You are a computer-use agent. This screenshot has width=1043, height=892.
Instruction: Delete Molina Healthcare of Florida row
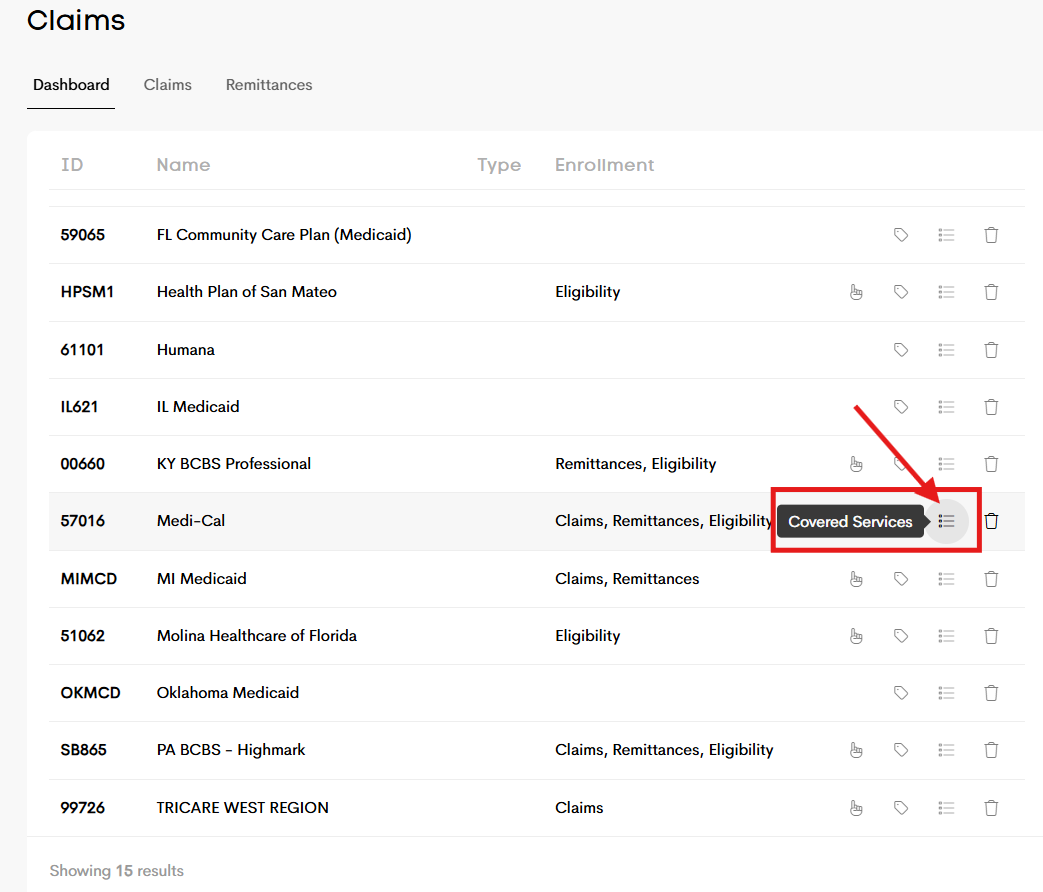coord(991,636)
